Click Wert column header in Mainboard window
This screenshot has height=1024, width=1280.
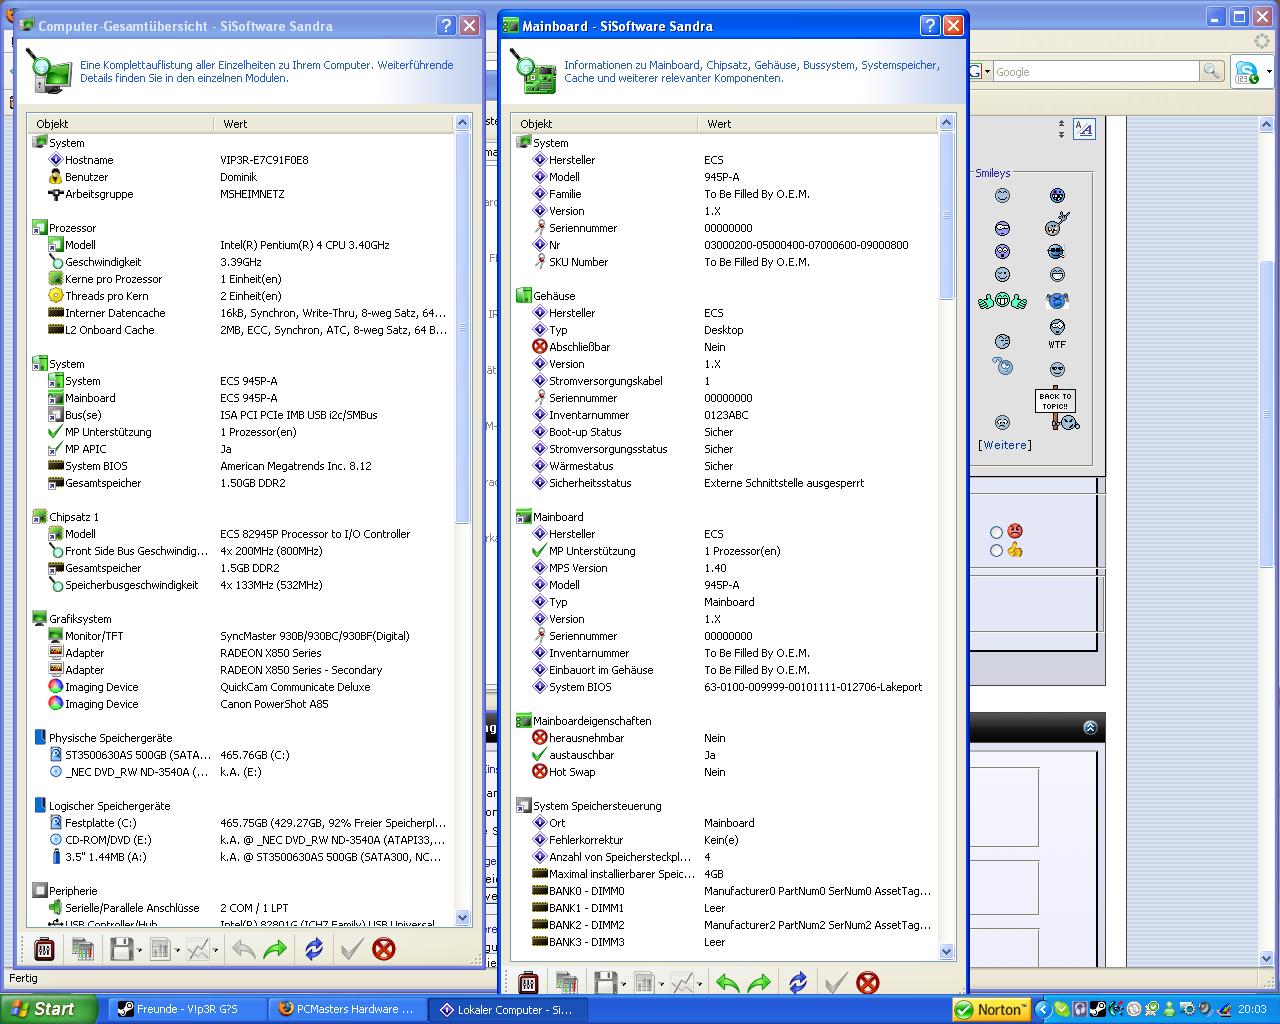coord(817,123)
